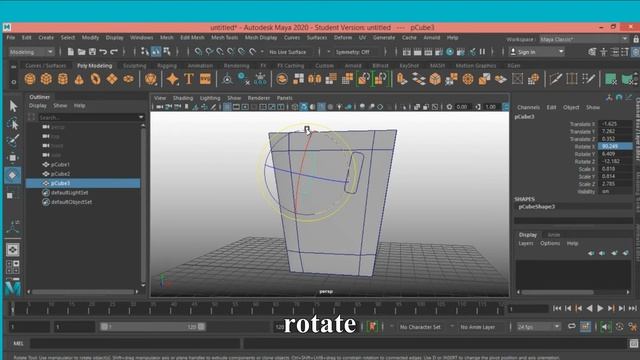Open the Edit Mesh menu

(192, 38)
